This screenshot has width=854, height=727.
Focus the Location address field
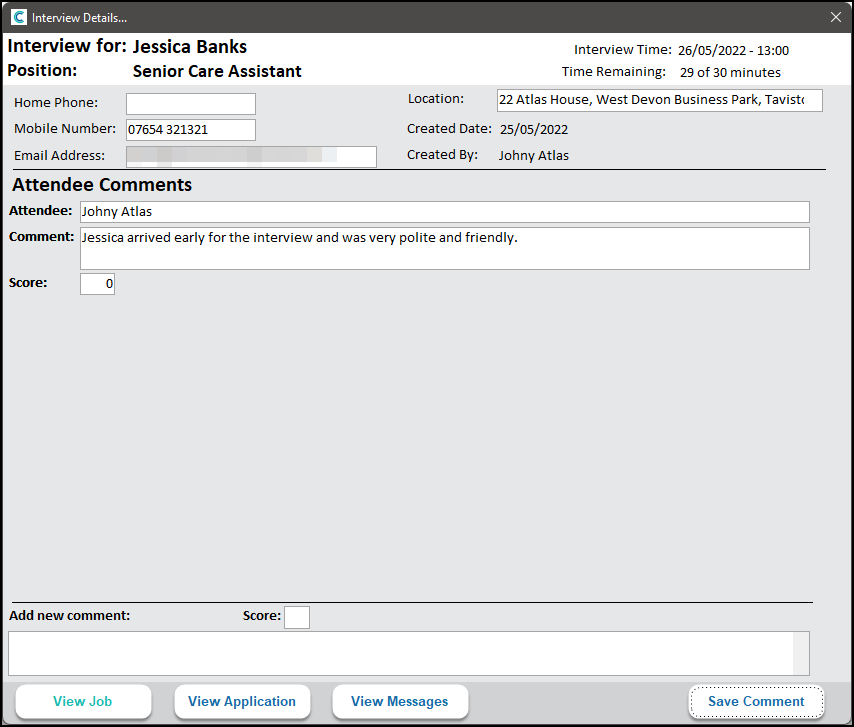659,100
